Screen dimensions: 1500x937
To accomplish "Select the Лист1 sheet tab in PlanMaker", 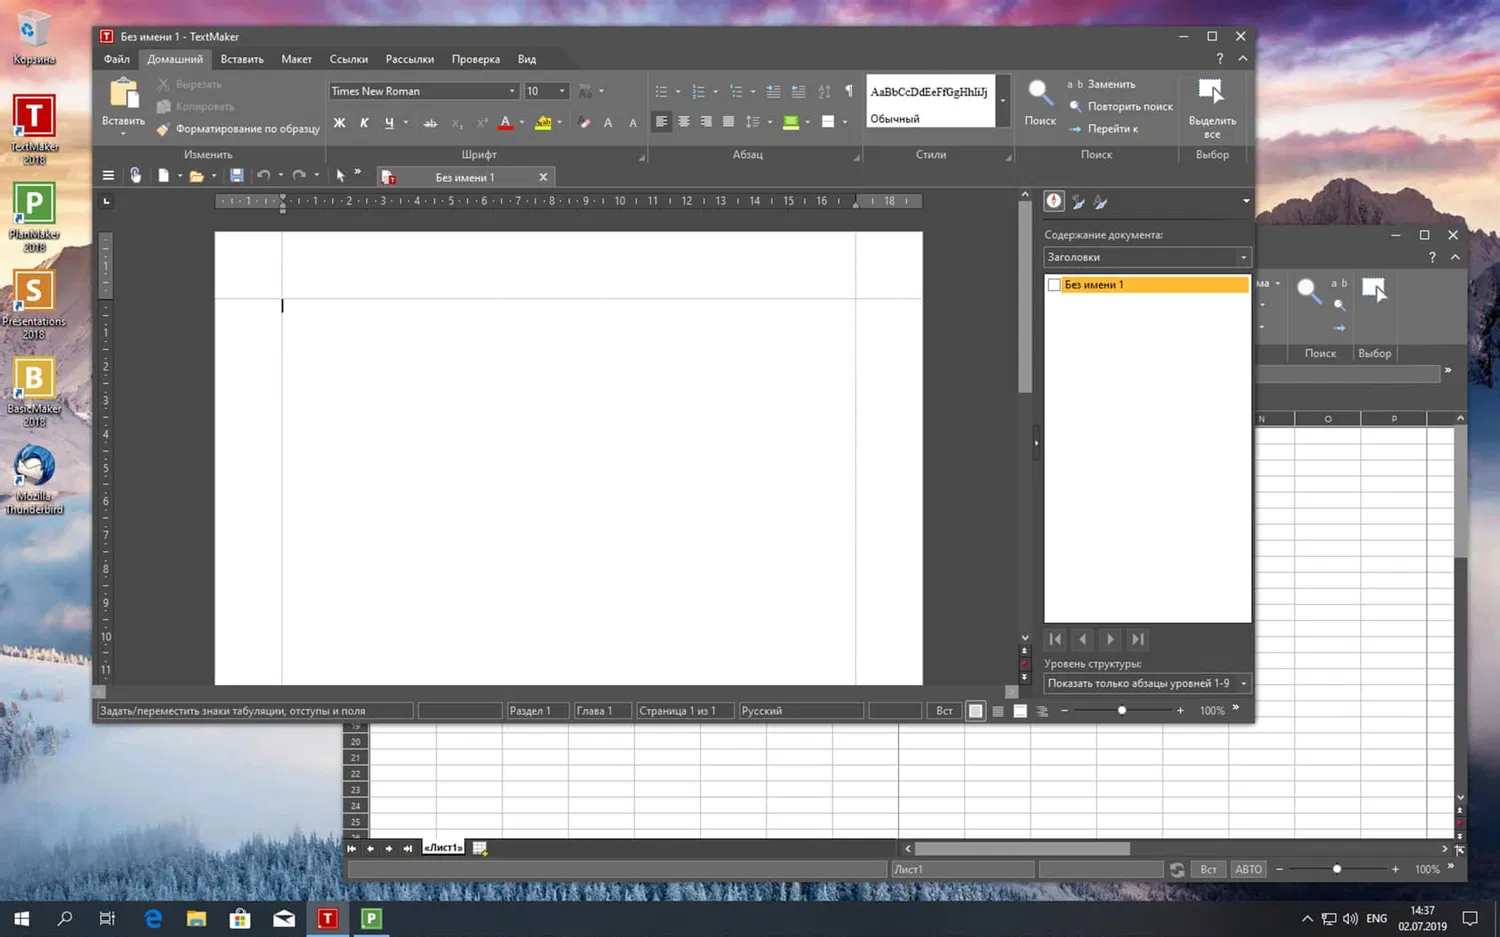I will 443,847.
